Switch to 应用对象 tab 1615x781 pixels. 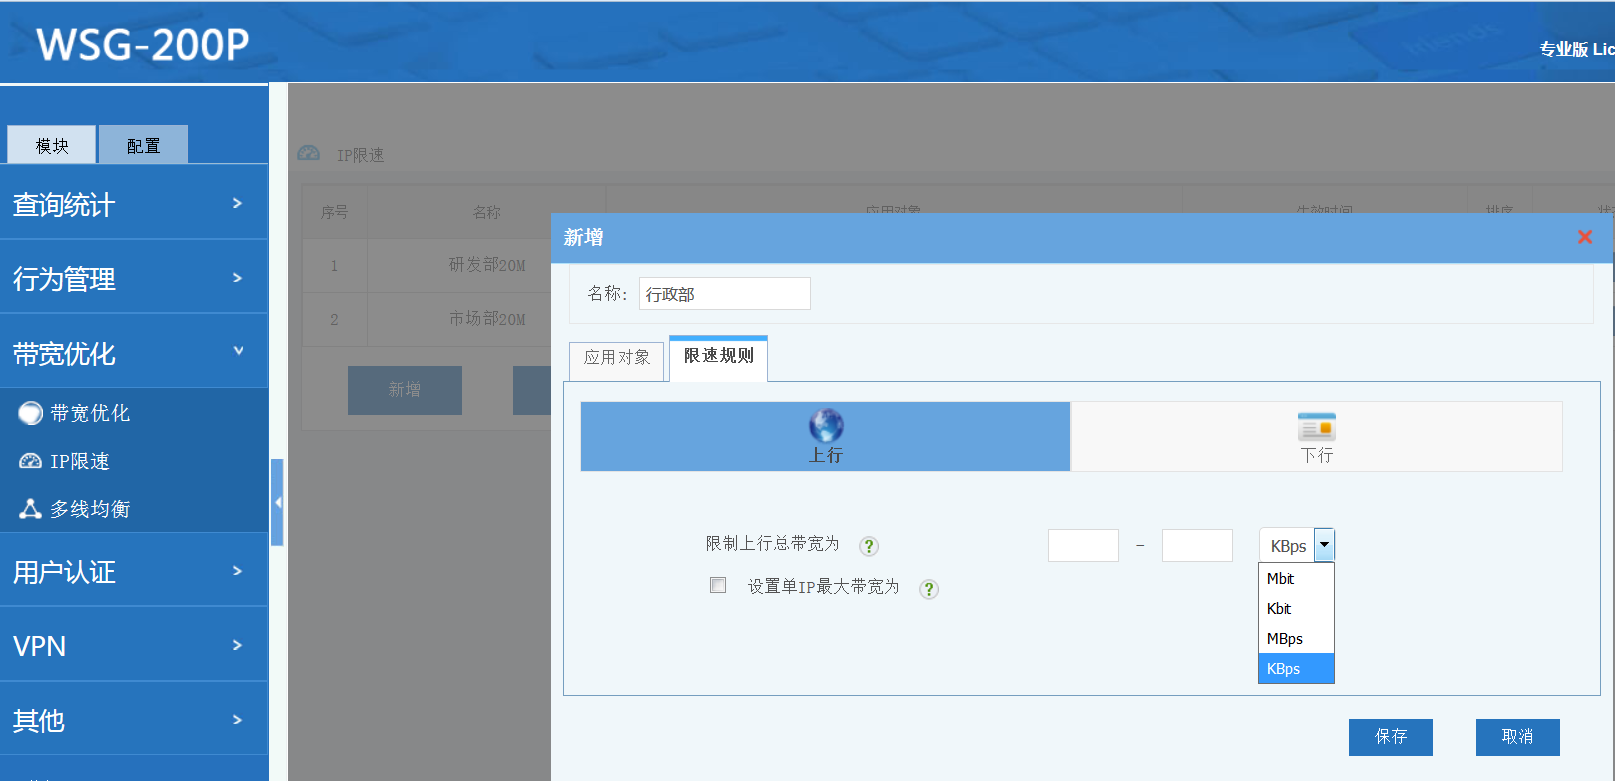(x=617, y=358)
